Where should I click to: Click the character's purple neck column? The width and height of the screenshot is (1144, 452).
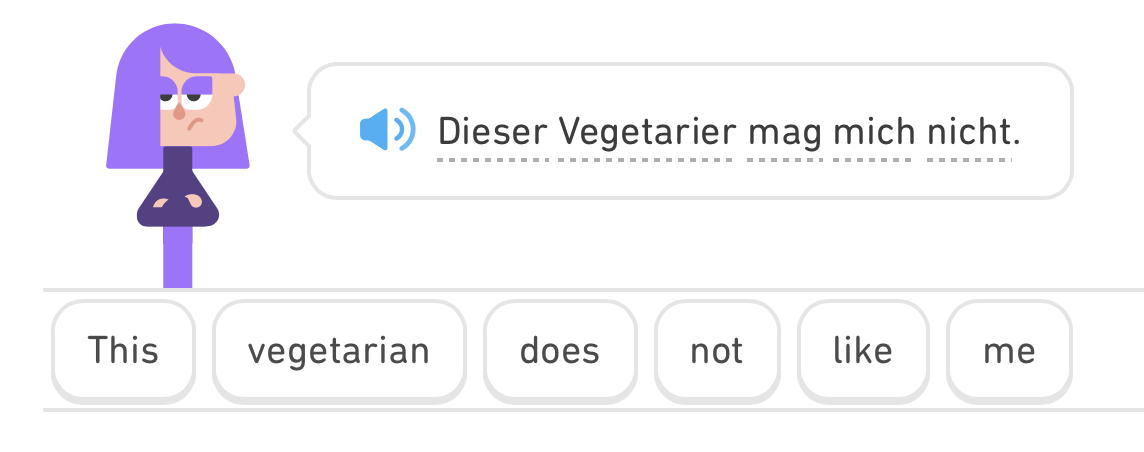[x=177, y=258]
